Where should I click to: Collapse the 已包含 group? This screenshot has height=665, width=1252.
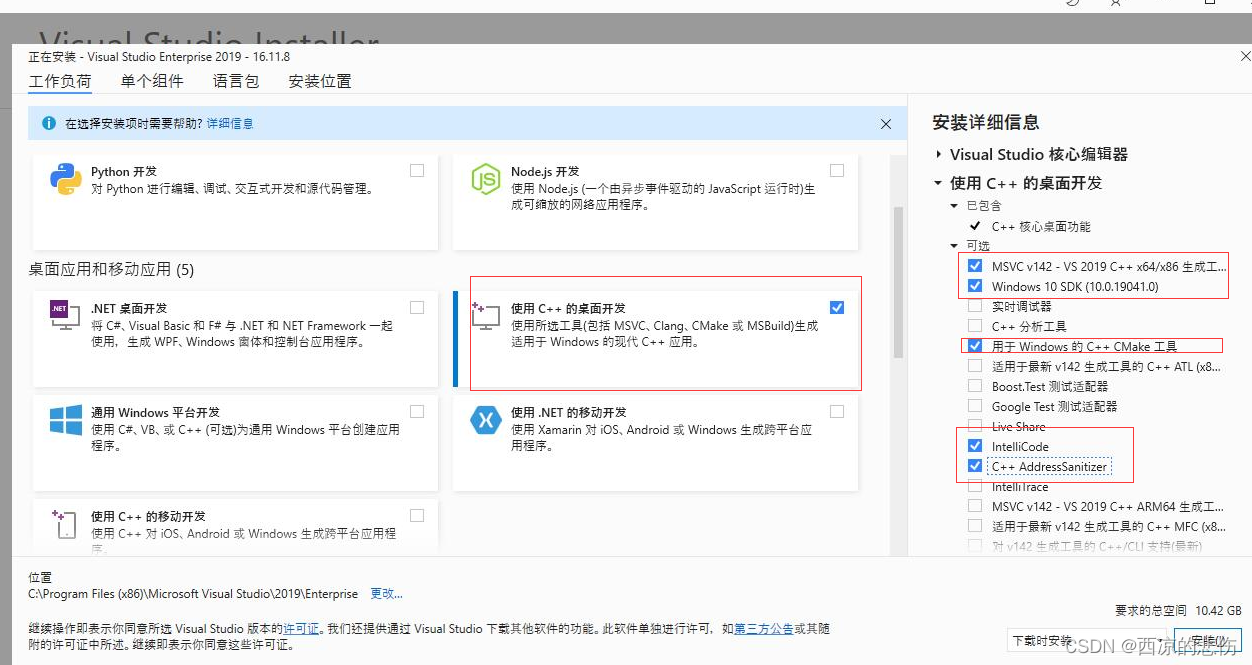point(954,206)
